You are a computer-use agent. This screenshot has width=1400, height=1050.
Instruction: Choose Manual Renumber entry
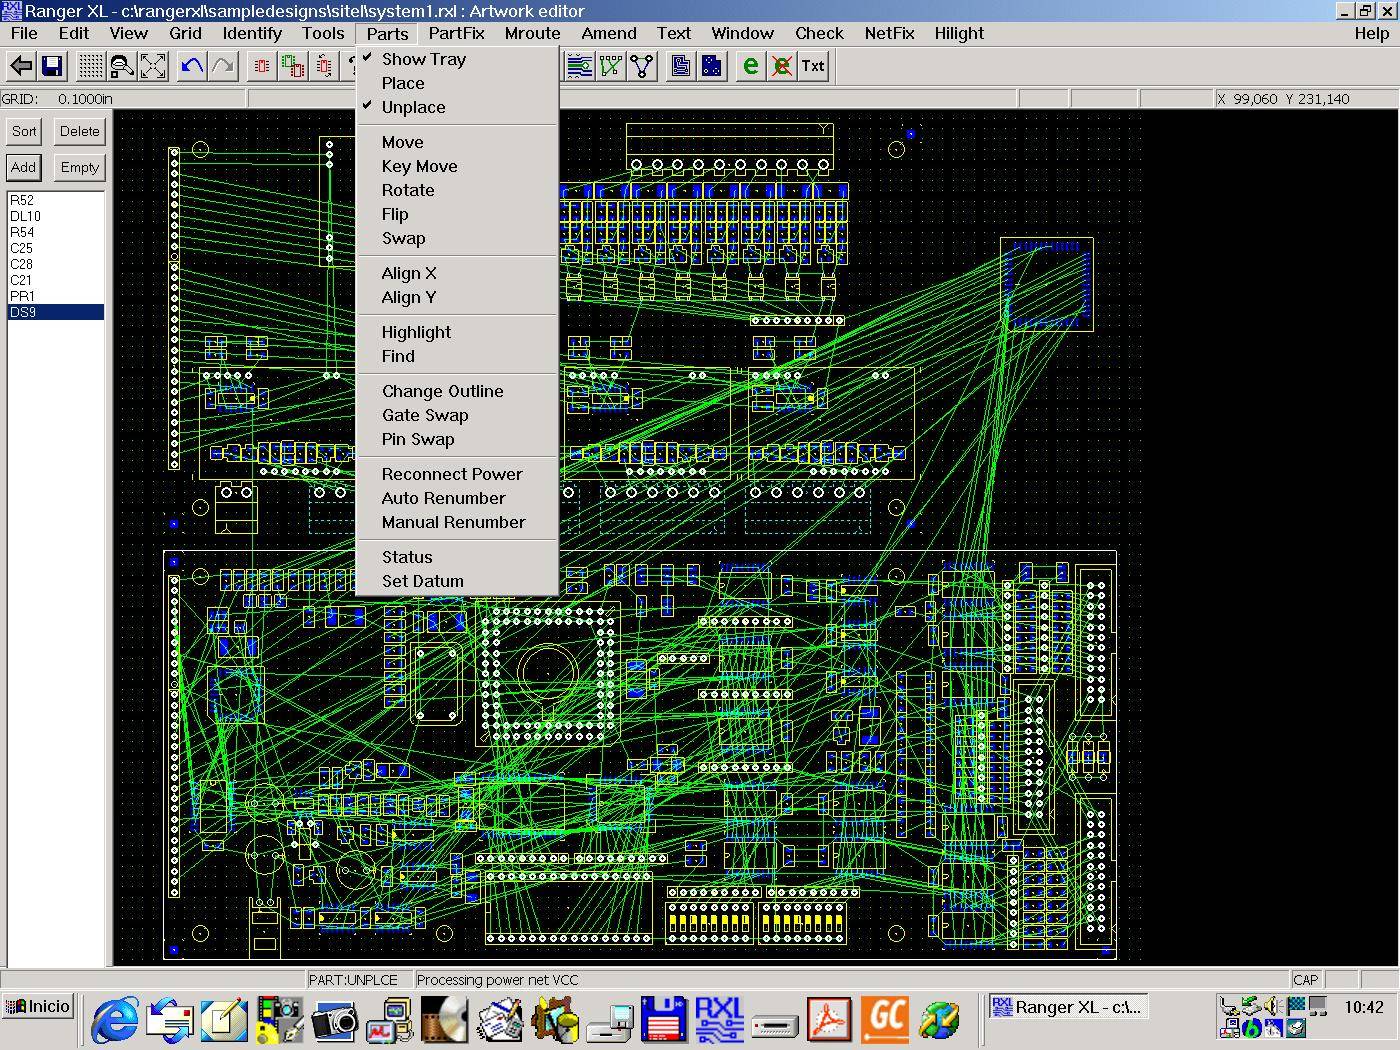click(x=457, y=522)
